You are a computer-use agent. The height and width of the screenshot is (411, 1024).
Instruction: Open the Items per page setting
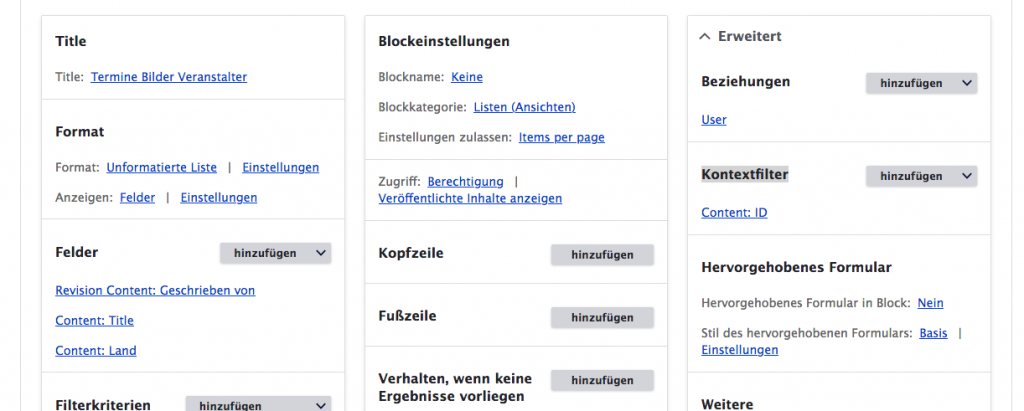coord(561,137)
